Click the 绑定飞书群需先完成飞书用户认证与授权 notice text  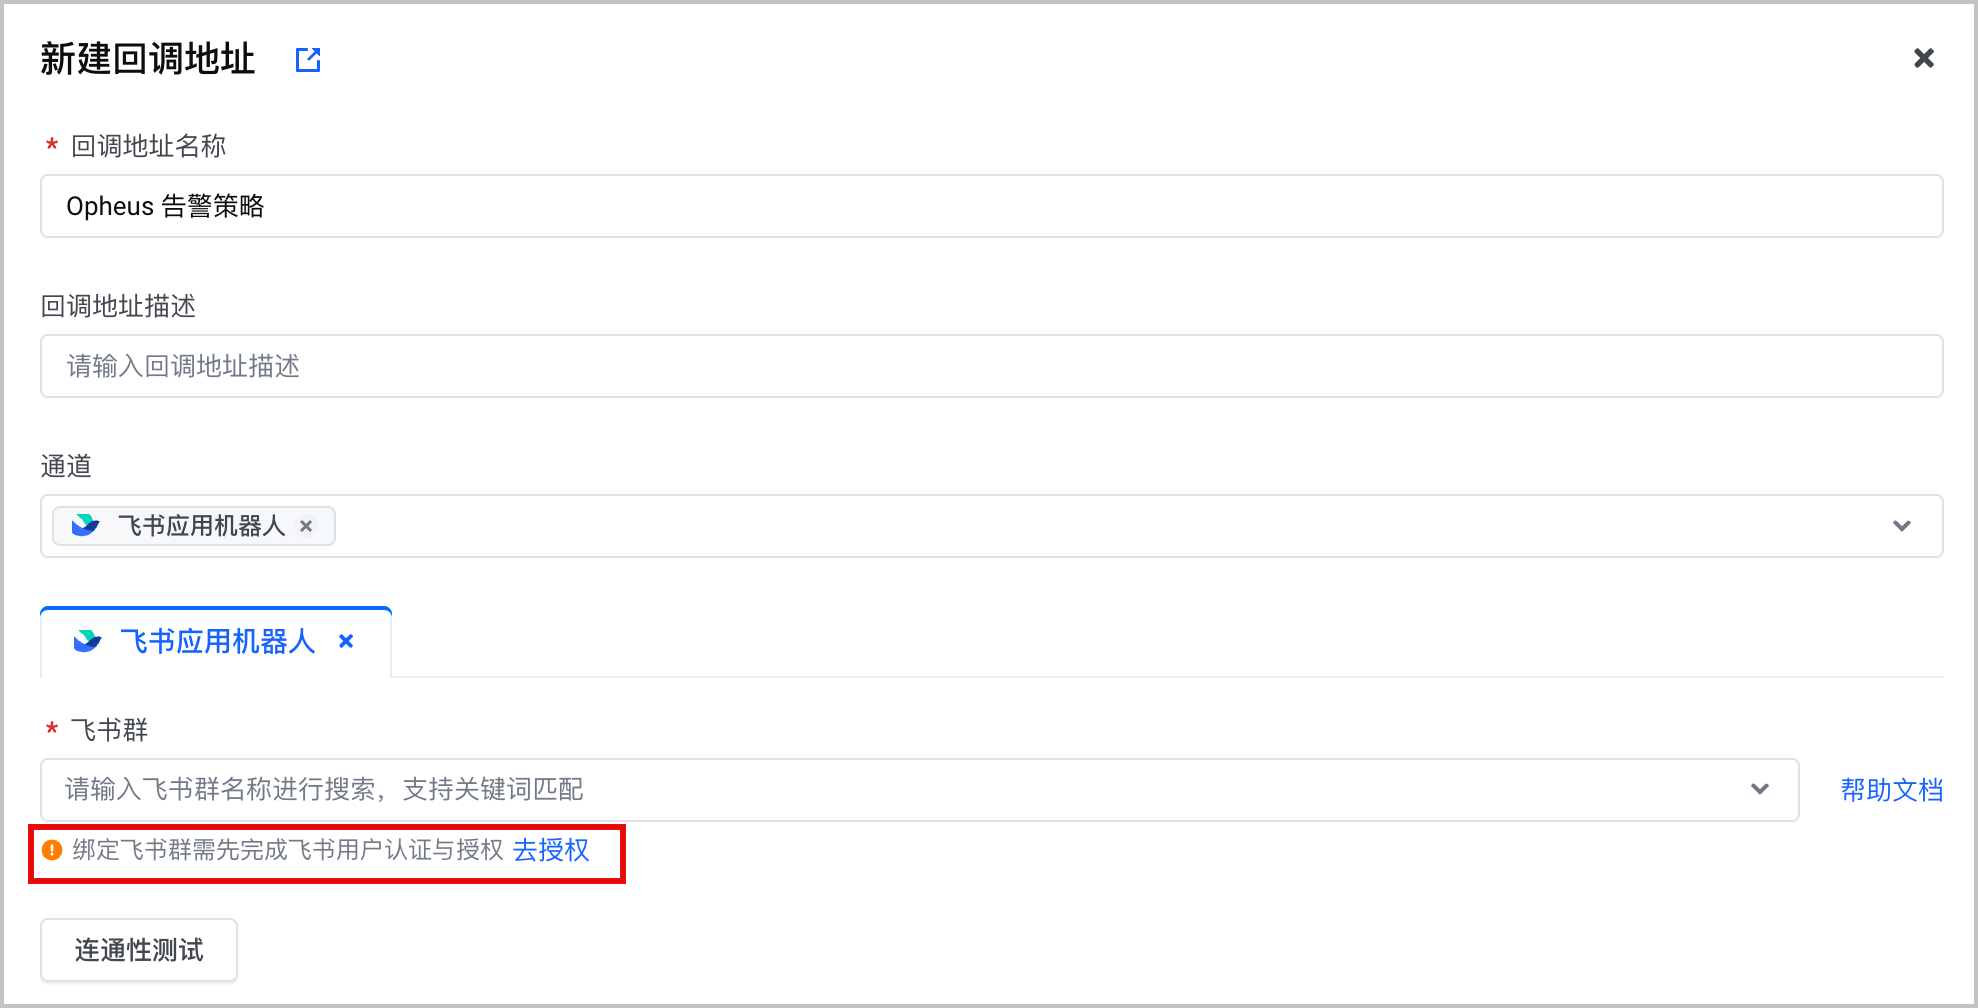click(x=288, y=850)
